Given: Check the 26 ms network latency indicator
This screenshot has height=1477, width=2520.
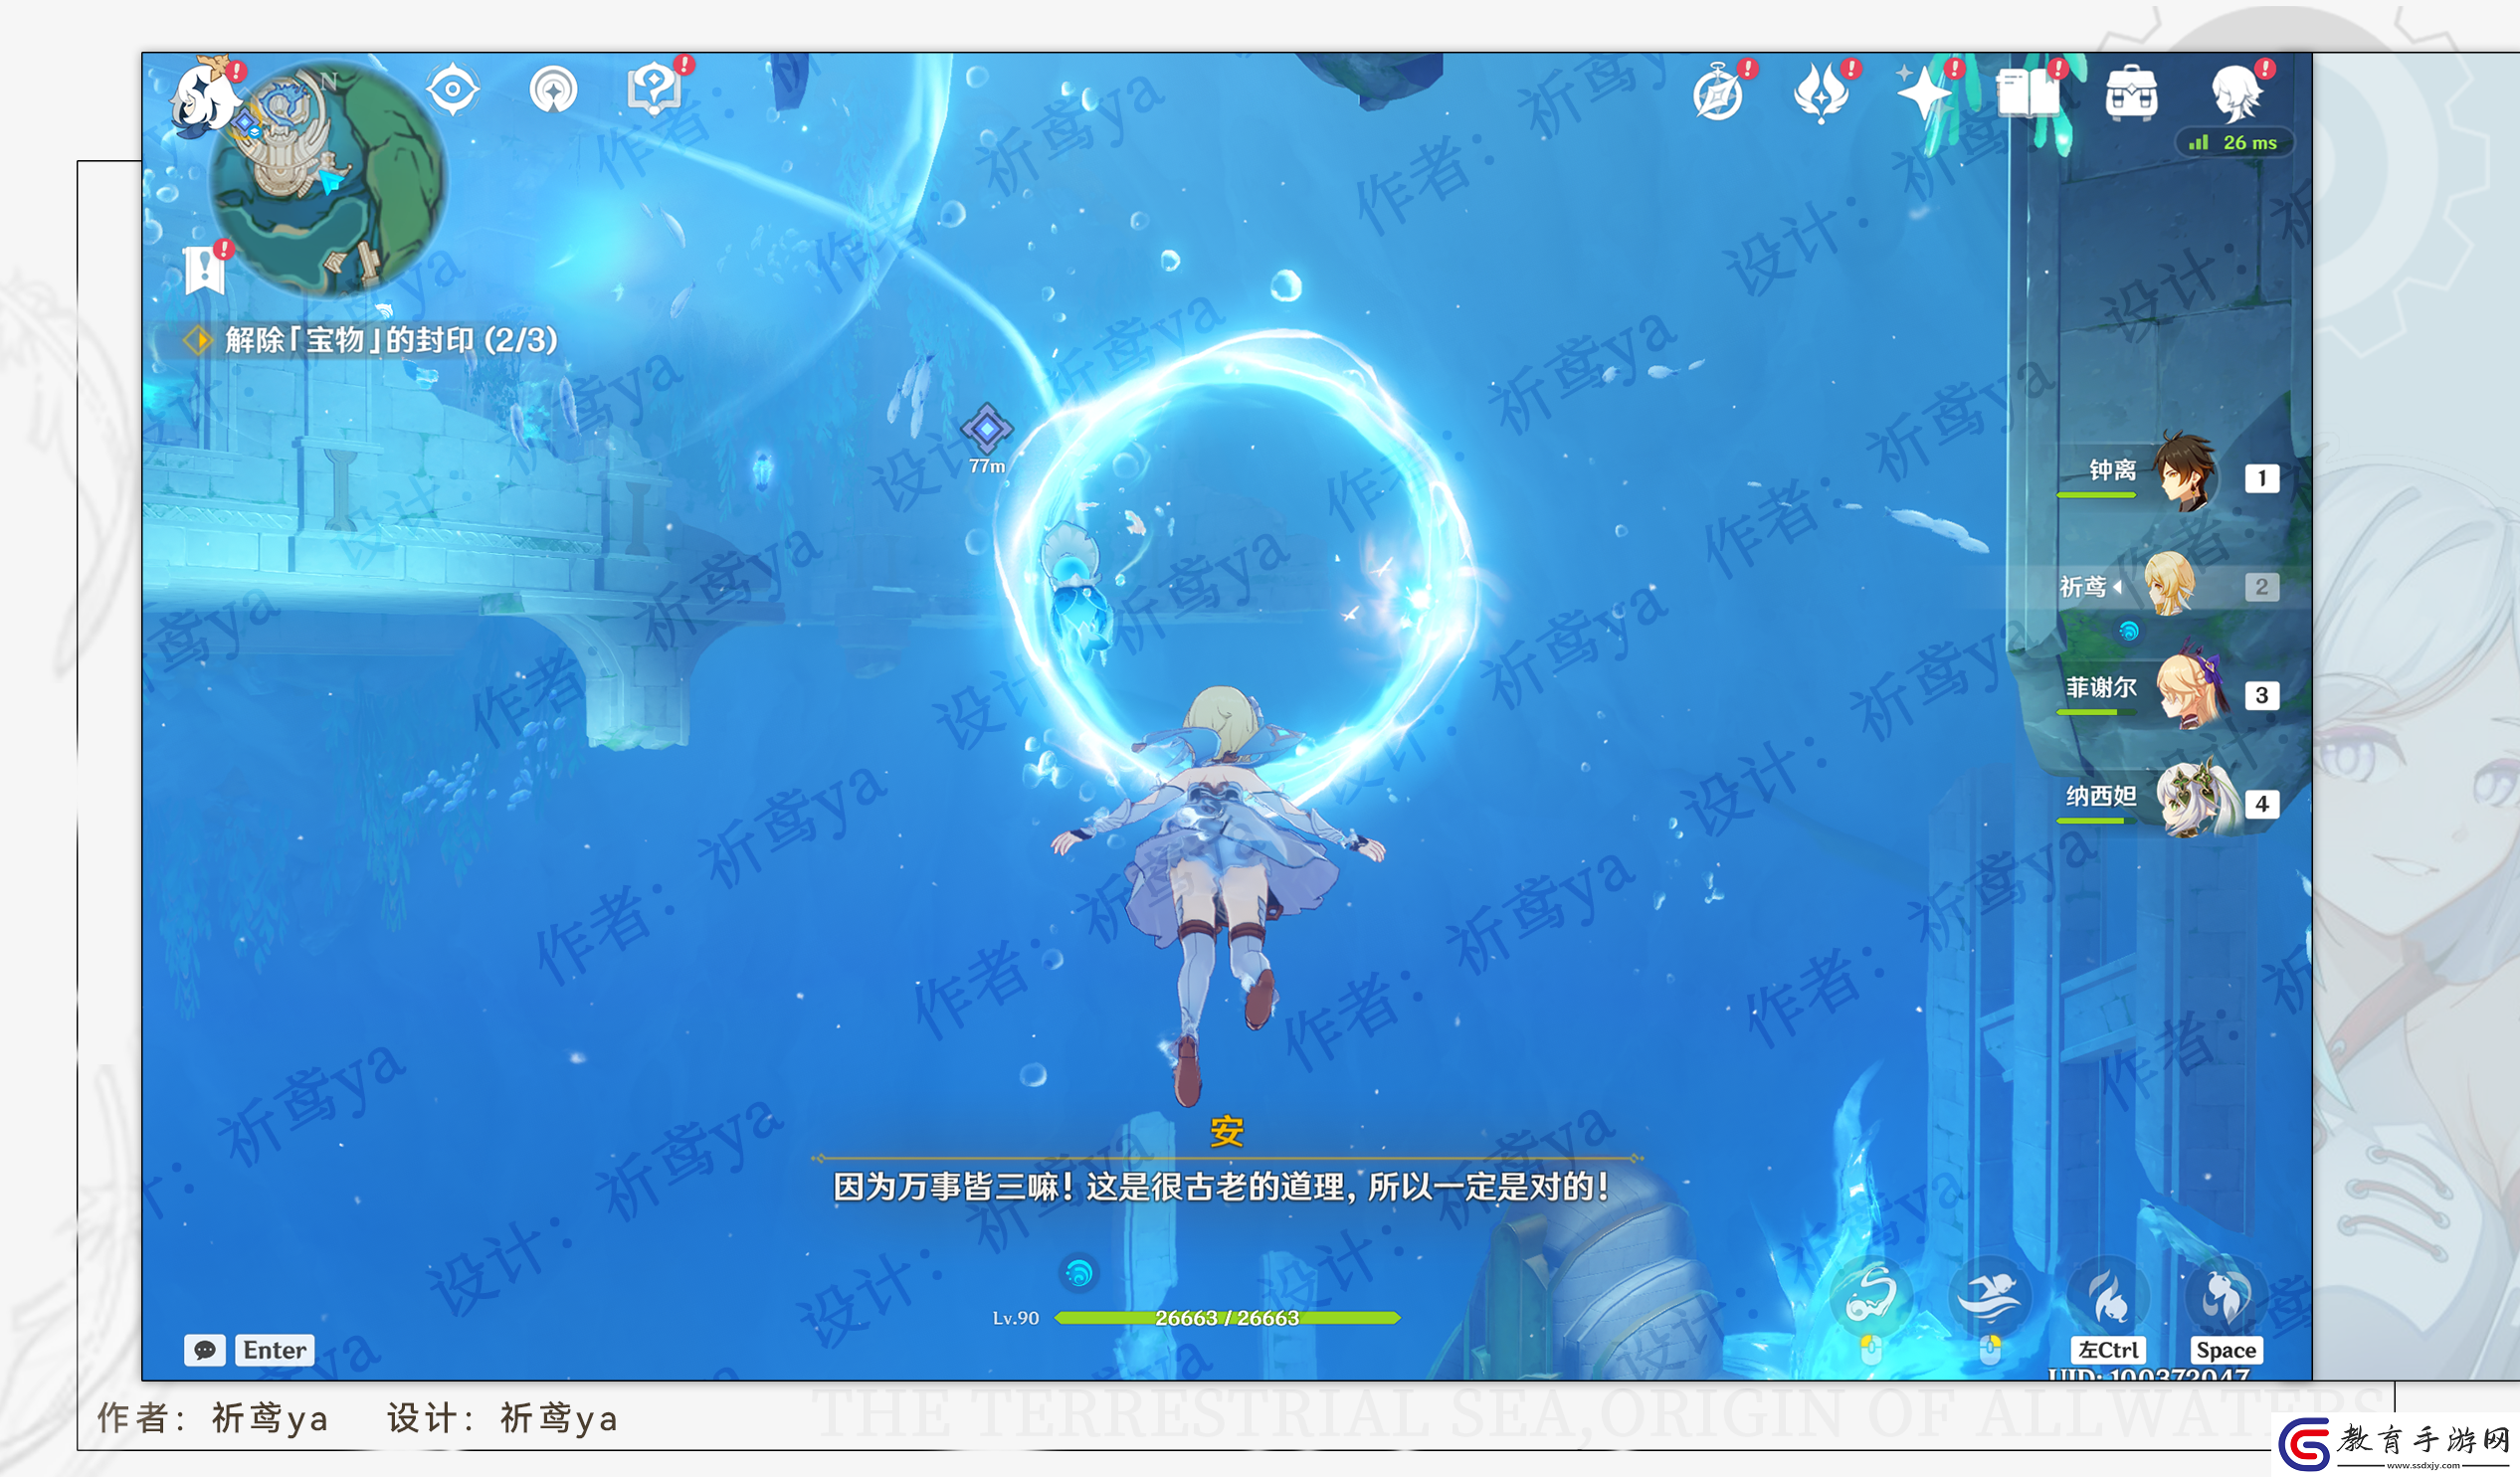Looking at the screenshot, I should point(2235,143).
